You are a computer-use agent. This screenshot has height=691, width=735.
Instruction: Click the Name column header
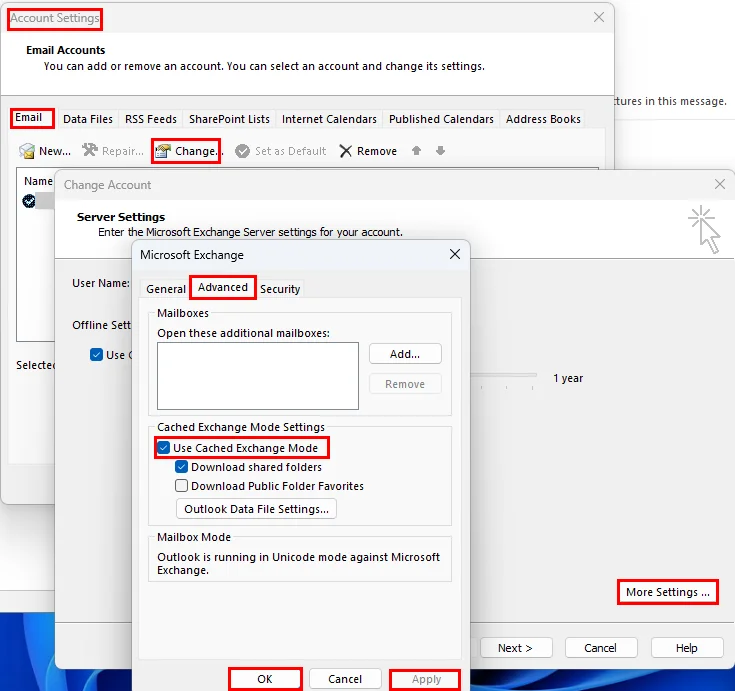tap(38, 181)
